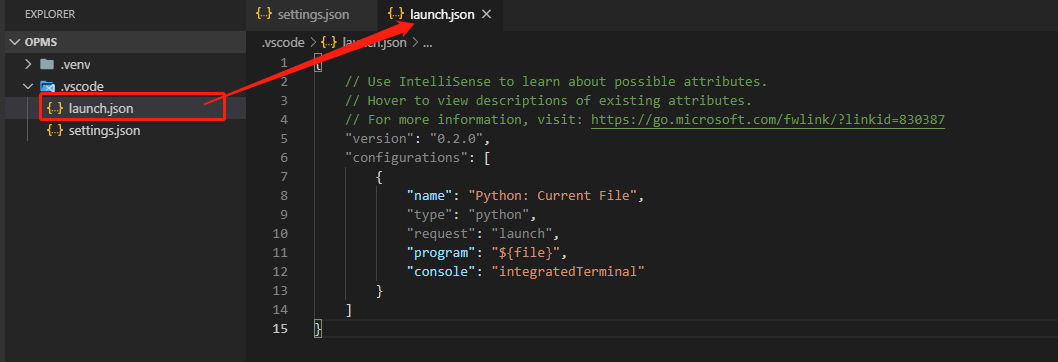Click the .vscode folder name
The image size is (1058, 362).
[82, 86]
